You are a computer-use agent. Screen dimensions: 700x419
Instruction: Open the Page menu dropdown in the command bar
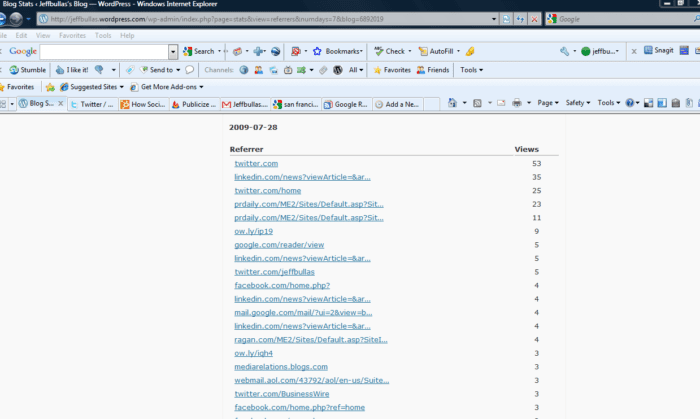point(548,103)
